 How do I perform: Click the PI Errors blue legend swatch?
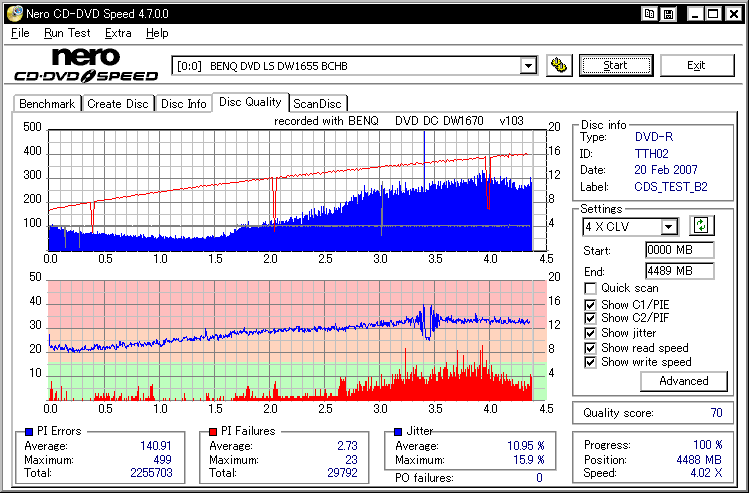(x=29, y=432)
